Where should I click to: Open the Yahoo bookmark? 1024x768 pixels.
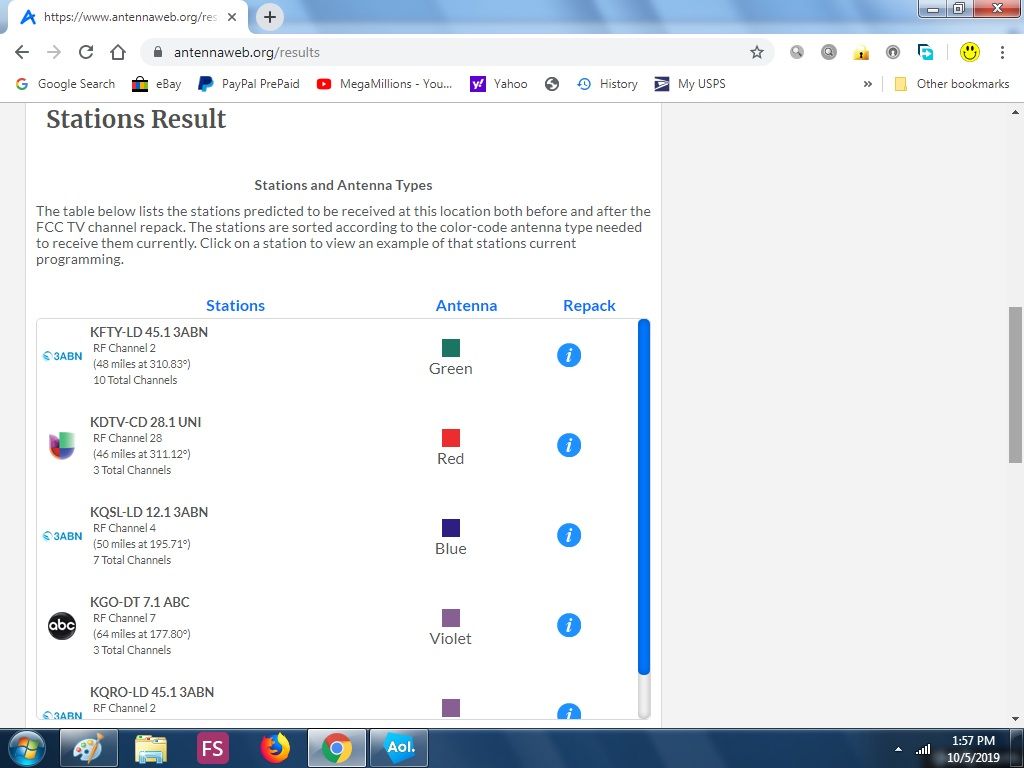click(x=499, y=84)
